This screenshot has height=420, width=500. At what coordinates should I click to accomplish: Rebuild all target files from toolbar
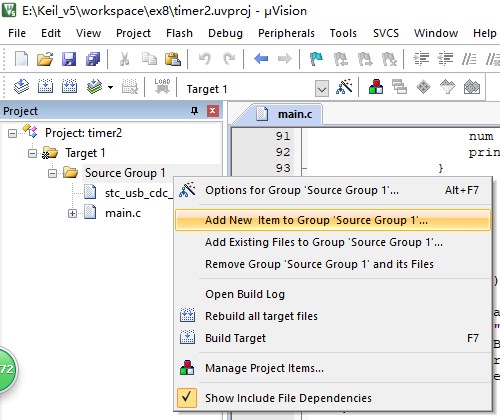(69, 87)
